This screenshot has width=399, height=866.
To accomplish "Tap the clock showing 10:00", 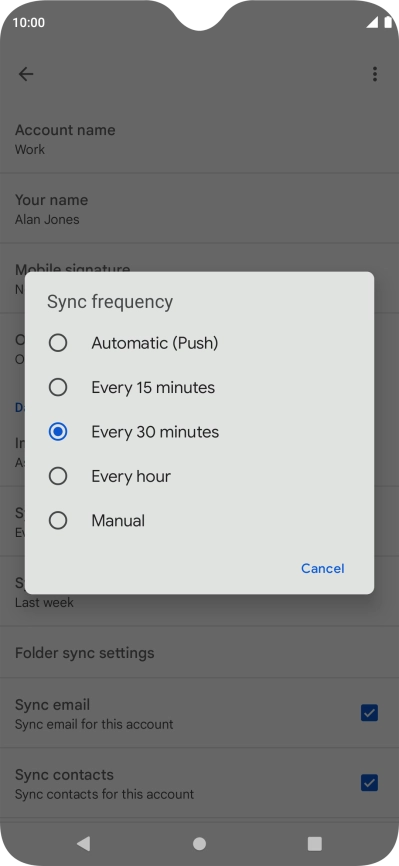I will (29, 22).
